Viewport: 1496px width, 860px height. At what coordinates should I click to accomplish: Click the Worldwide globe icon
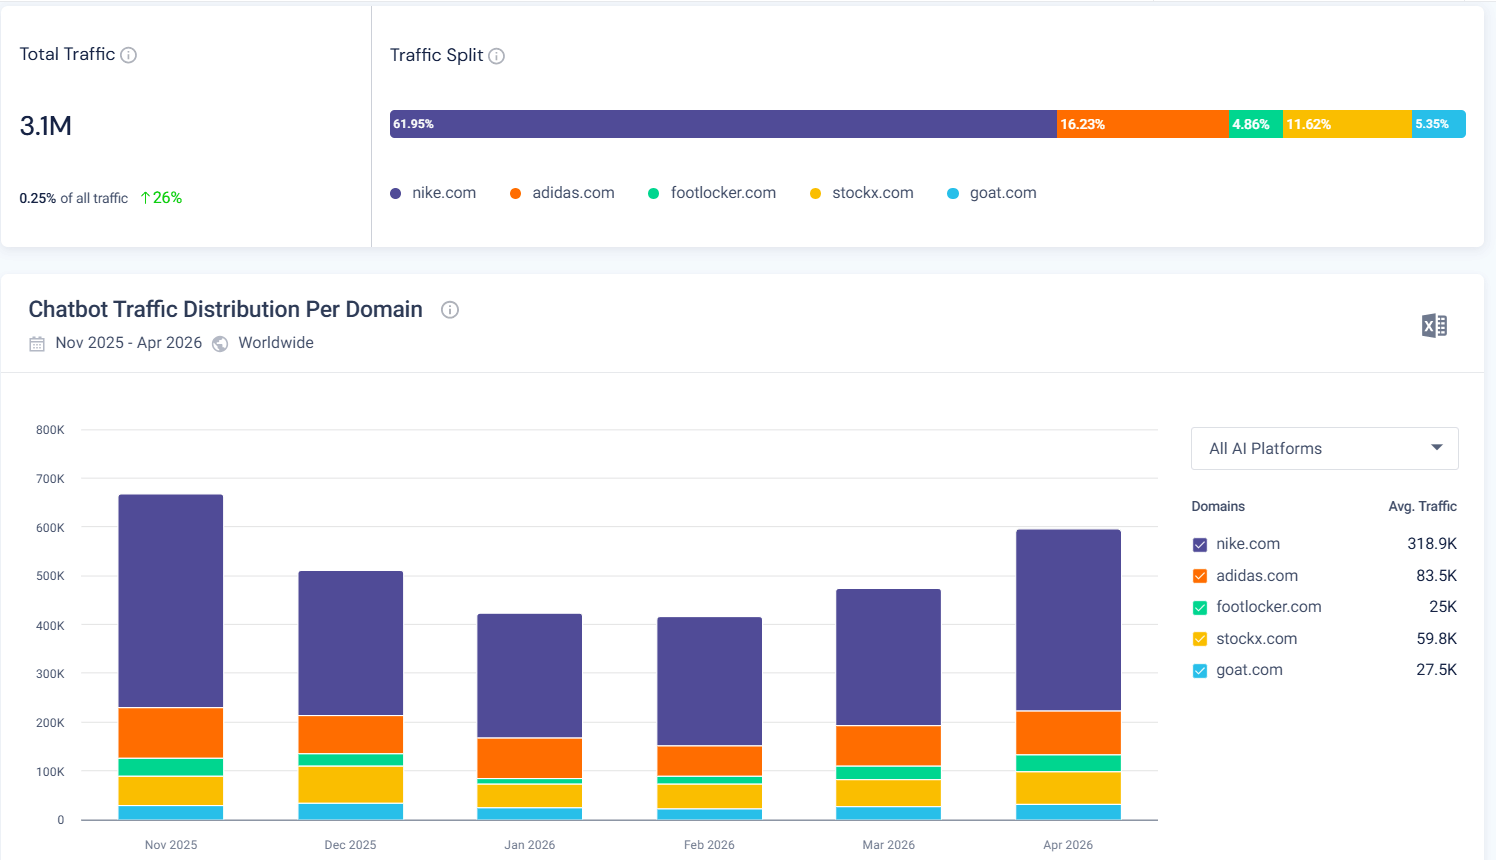pyautogui.click(x=220, y=344)
